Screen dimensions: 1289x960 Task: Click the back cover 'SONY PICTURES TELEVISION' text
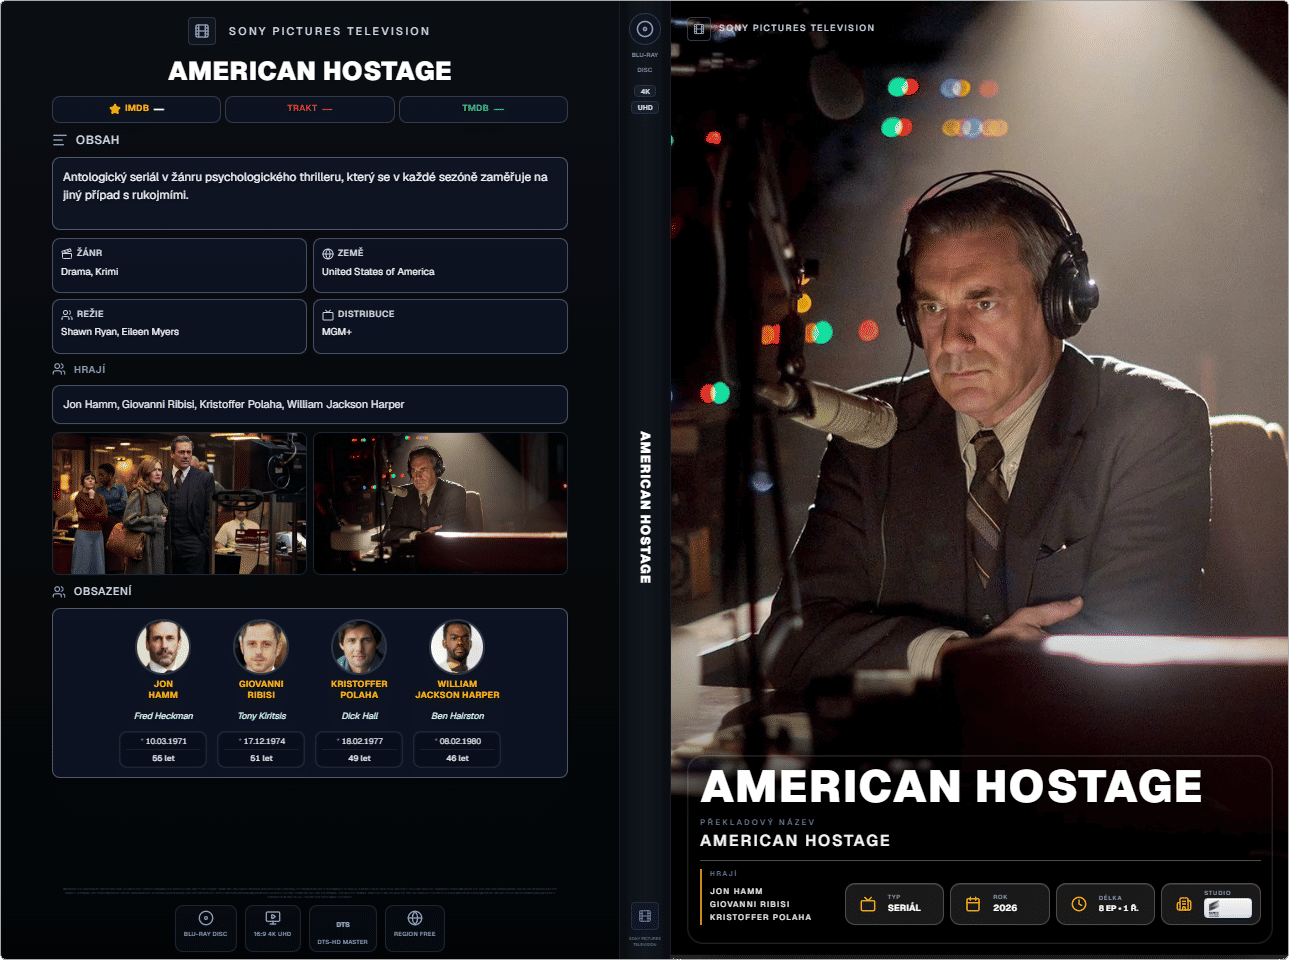pos(329,31)
